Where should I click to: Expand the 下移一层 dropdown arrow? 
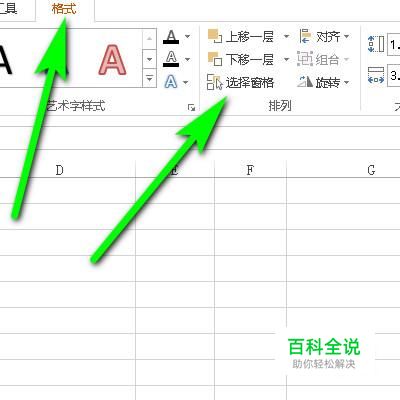(x=286, y=60)
